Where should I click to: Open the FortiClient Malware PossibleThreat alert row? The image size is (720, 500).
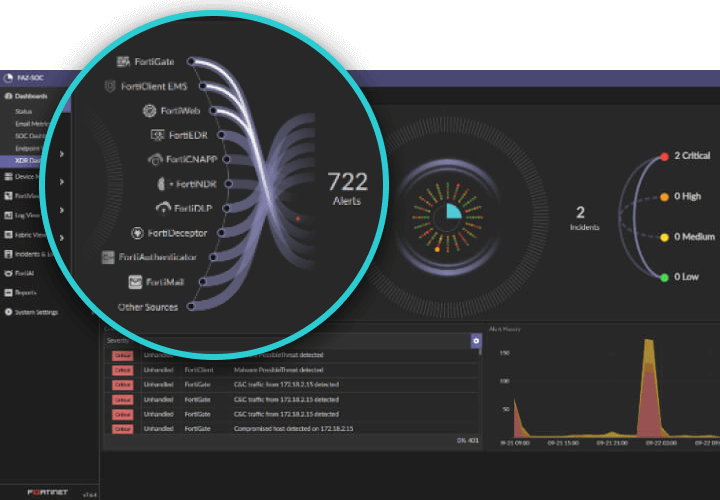pyautogui.click(x=292, y=370)
